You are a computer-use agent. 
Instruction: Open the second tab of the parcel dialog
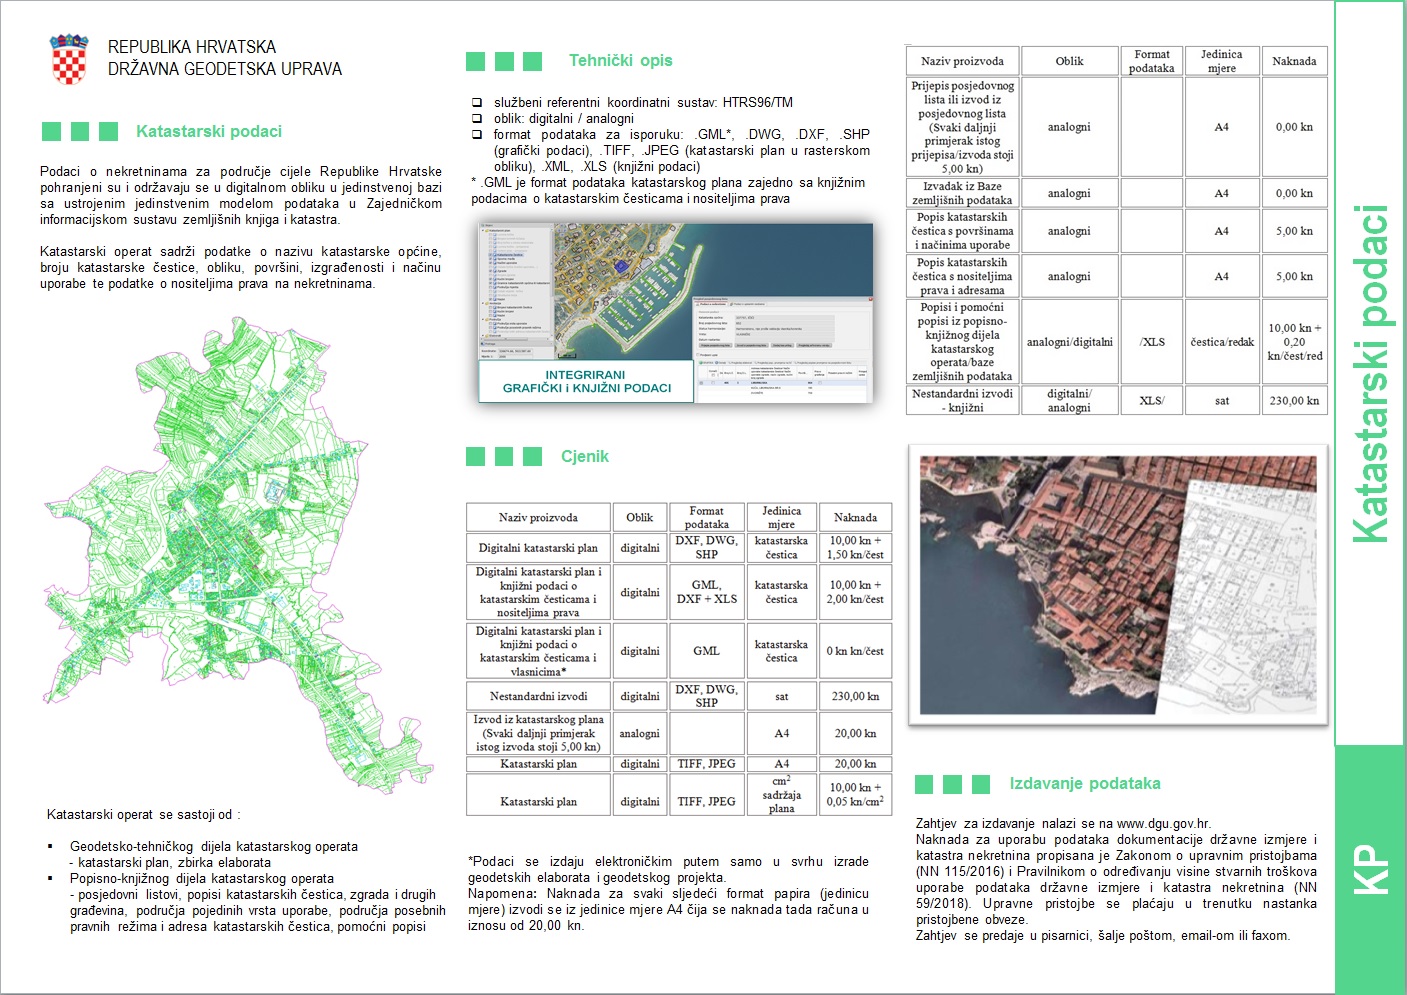tap(748, 304)
